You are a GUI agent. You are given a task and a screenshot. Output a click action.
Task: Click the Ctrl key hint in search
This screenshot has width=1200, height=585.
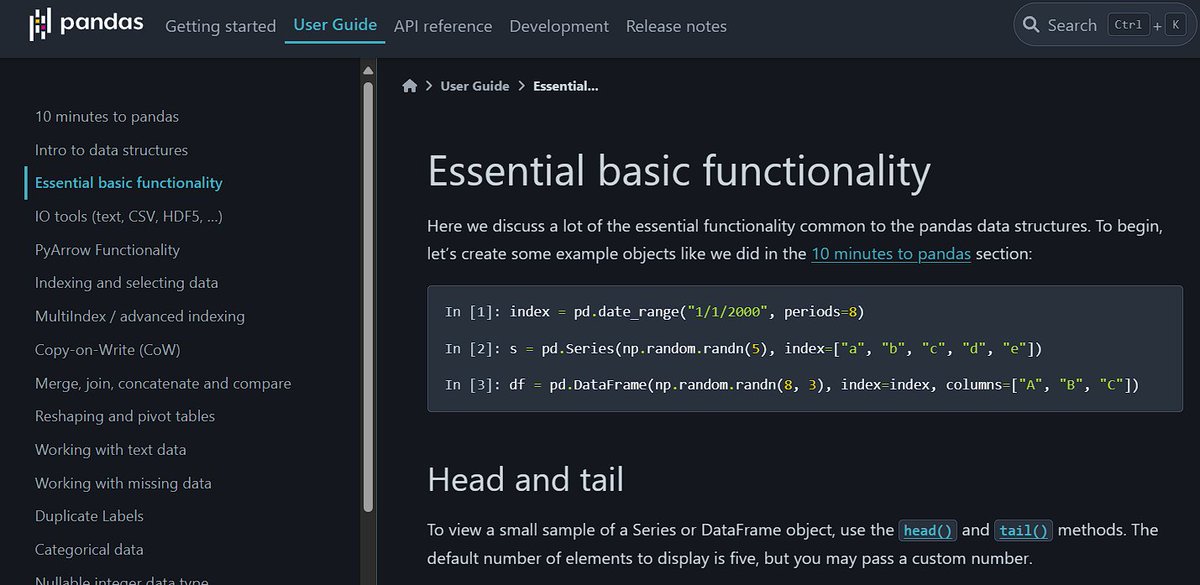click(1128, 25)
